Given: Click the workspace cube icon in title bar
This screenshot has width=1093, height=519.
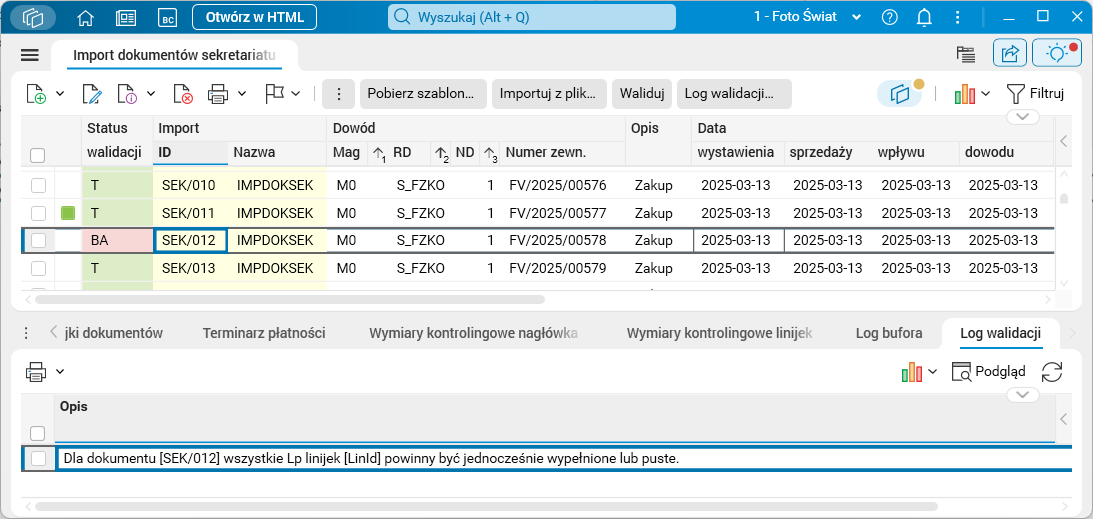Looking at the screenshot, I should pos(33,17).
